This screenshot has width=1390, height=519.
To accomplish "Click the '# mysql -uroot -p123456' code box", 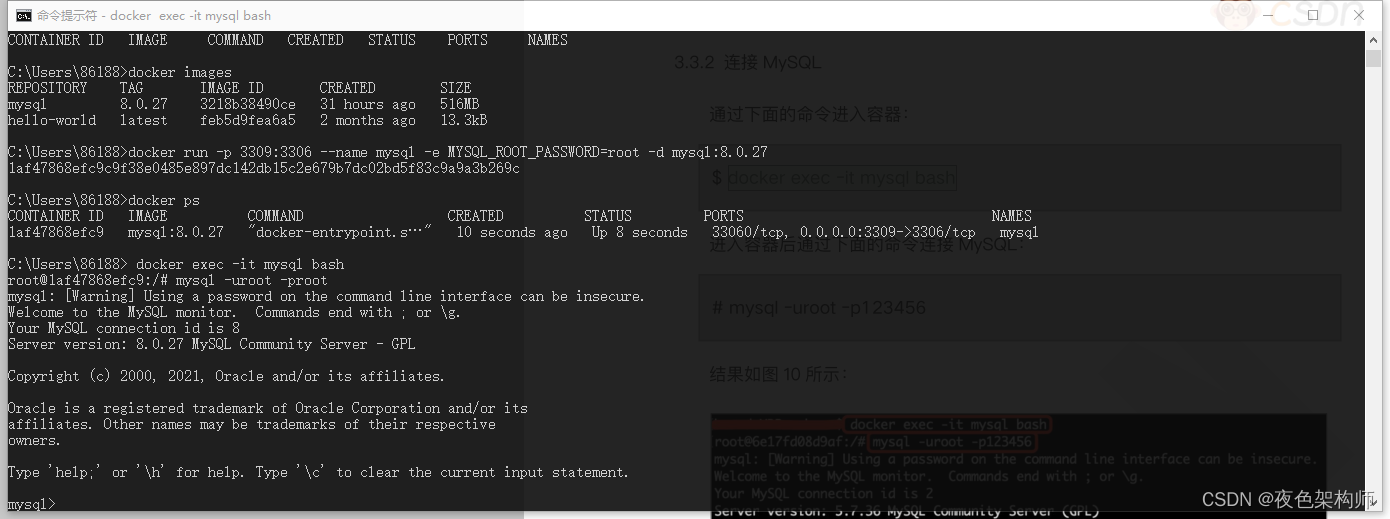I will click(1020, 308).
